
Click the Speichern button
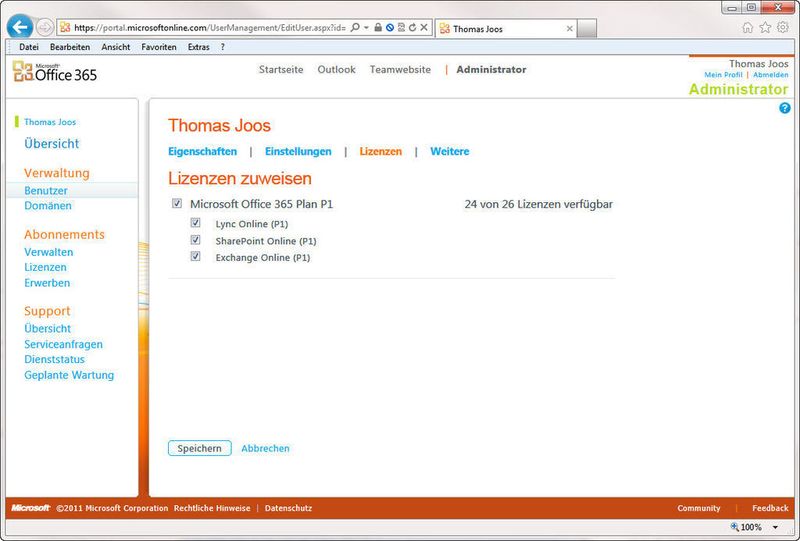pyautogui.click(x=199, y=448)
